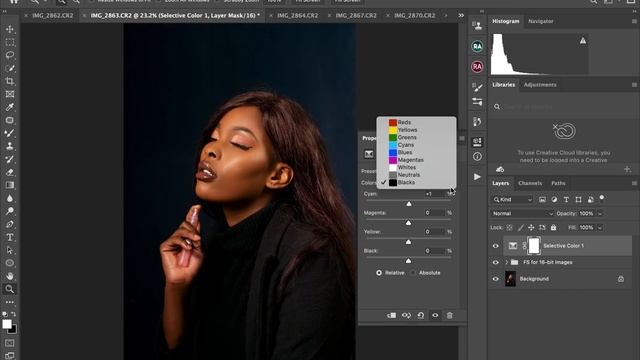640x360 pixels.
Task: Select the Path Selection tool
Action: (x=10, y=250)
